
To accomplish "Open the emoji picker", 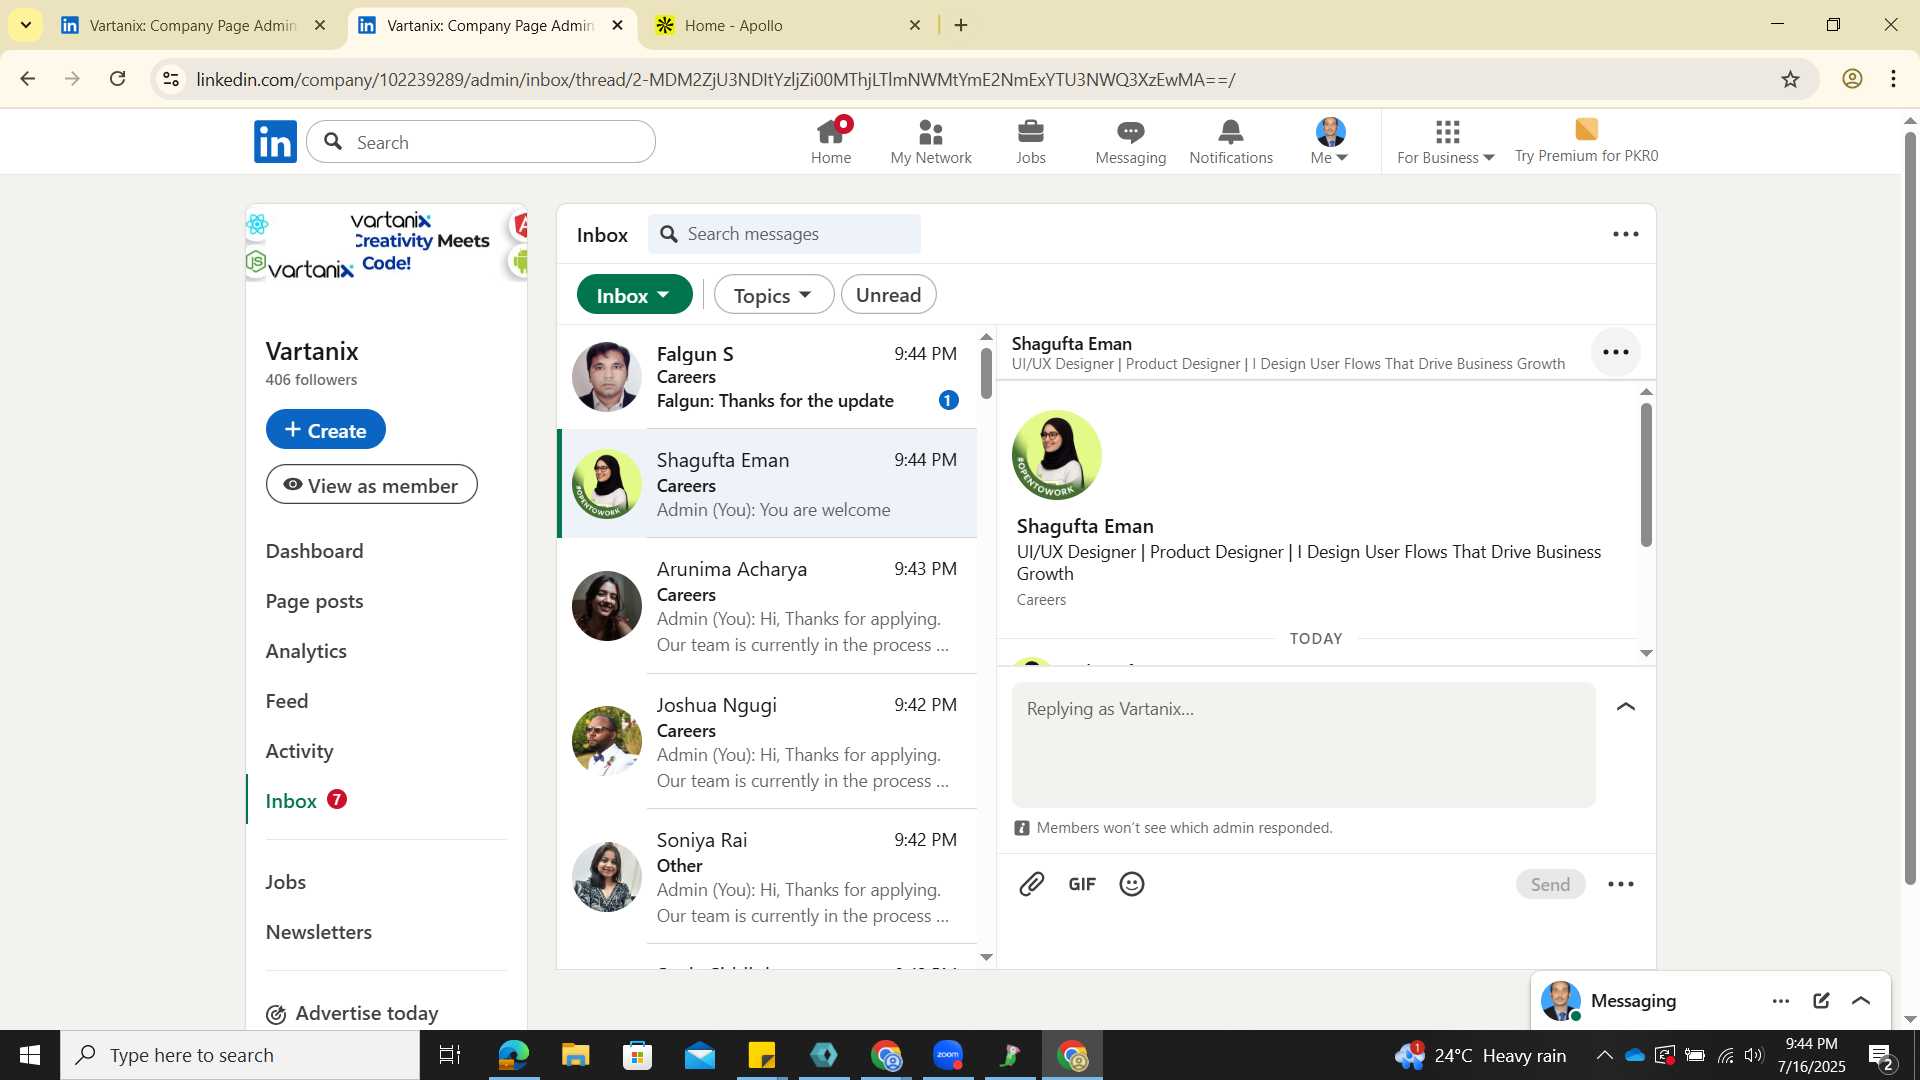I will [1132, 884].
